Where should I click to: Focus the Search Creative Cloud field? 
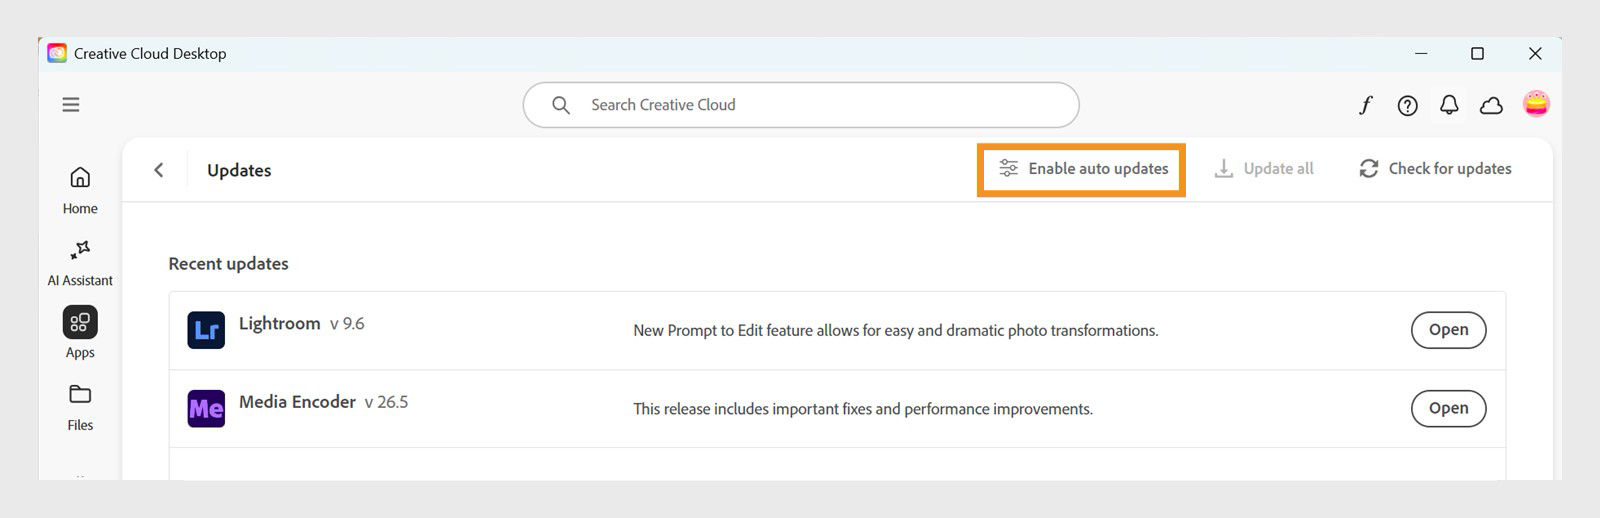coord(801,105)
